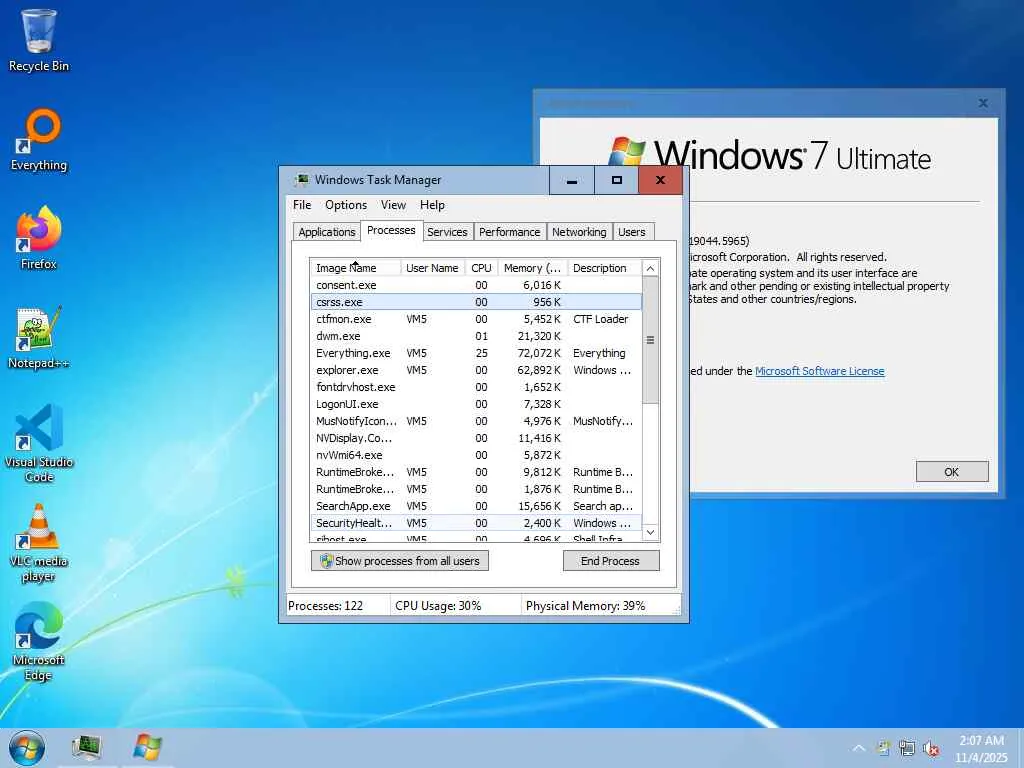This screenshot has height=768, width=1024.
Task: Select the SearchApp.exe process
Action: (476, 505)
